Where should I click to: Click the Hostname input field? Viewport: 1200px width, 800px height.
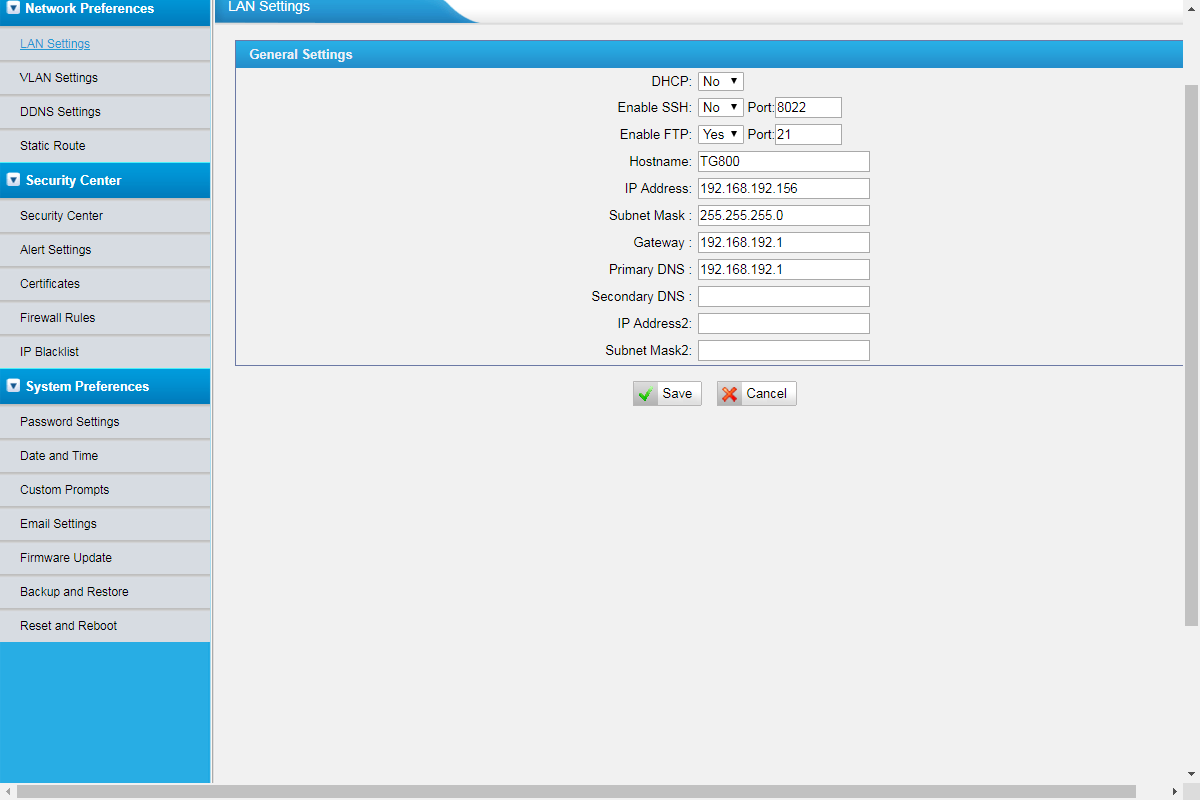pos(783,161)
